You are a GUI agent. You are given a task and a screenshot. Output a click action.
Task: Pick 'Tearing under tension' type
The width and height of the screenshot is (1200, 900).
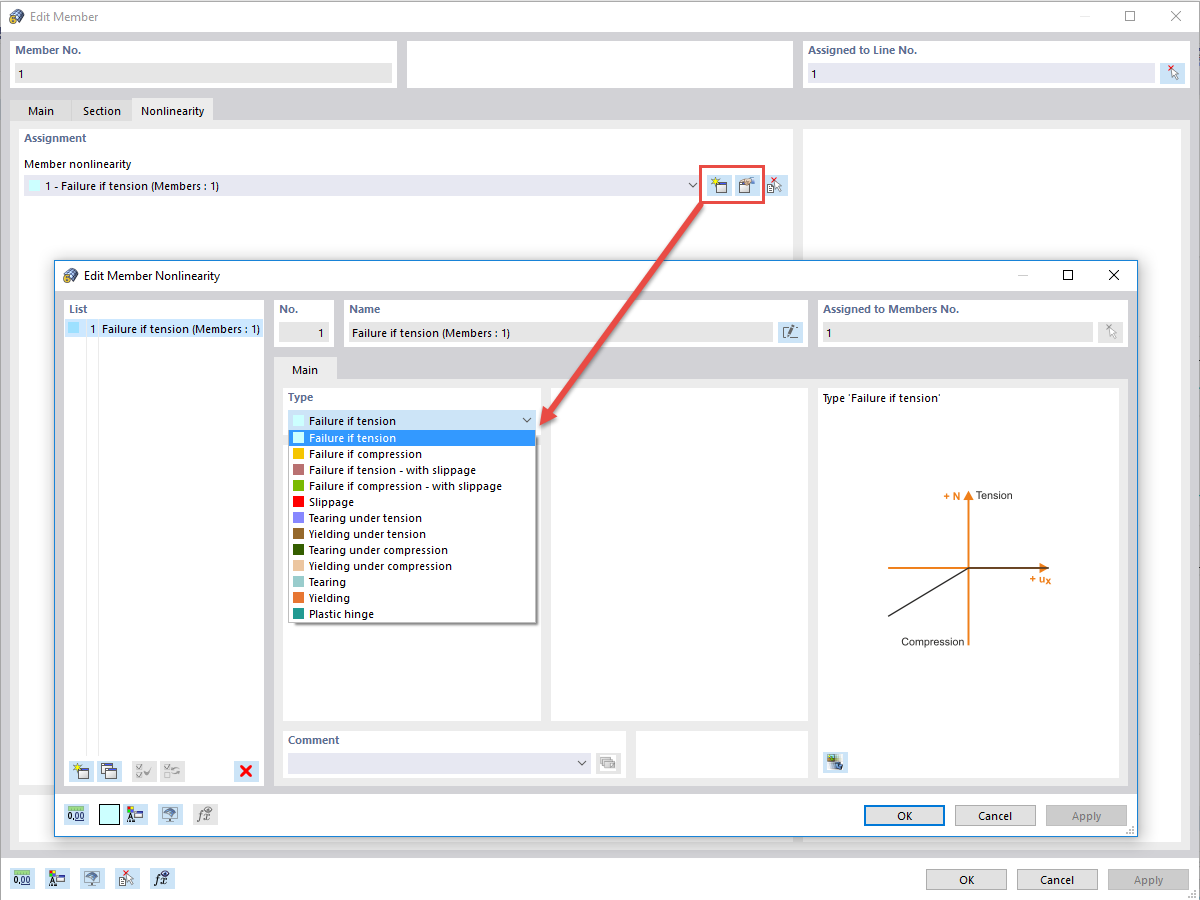(x=412, y=518)
